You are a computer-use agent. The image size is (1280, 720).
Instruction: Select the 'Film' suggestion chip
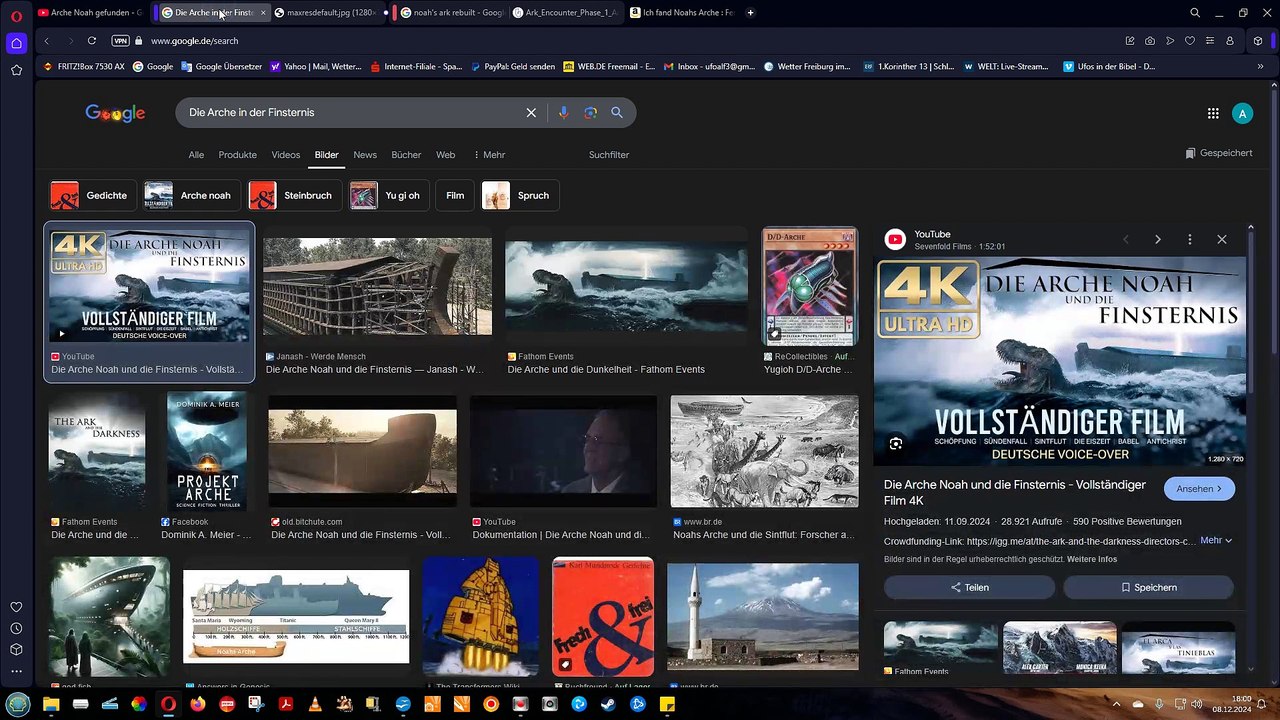point(455,195)
